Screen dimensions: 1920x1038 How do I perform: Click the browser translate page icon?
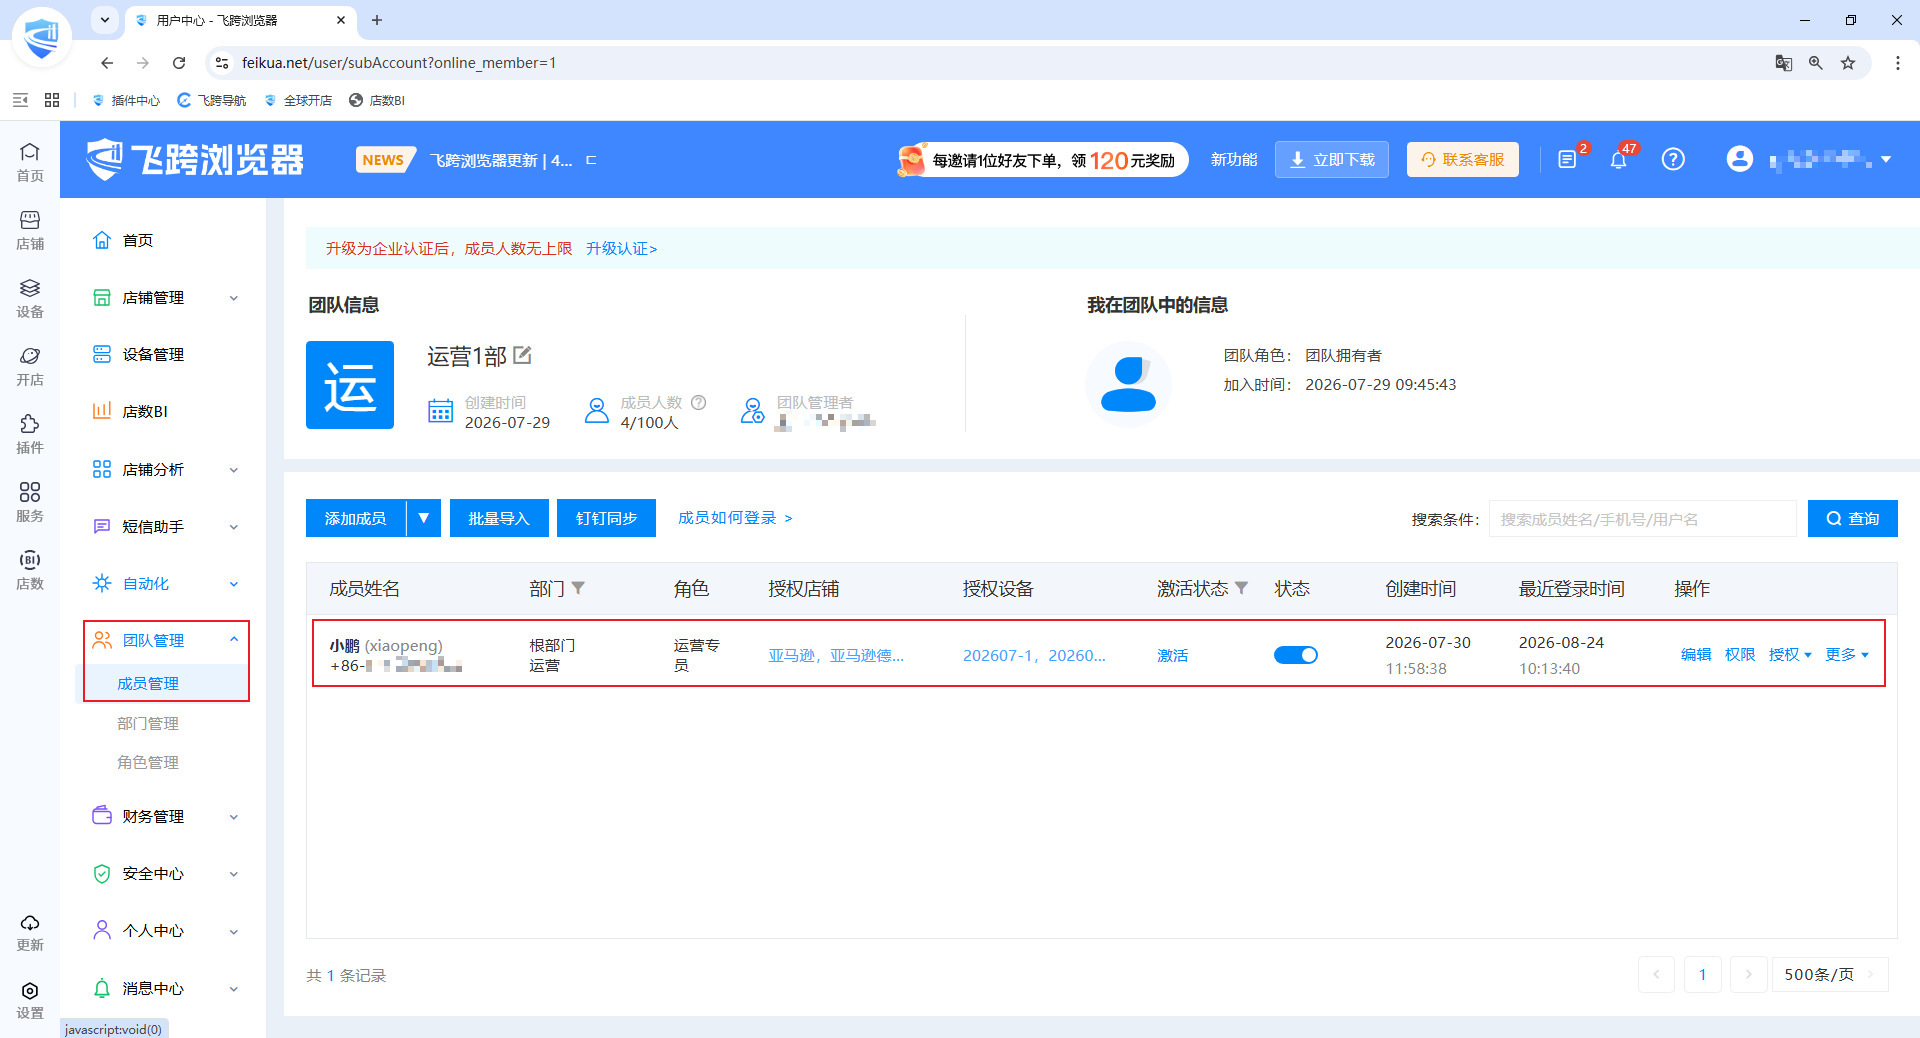click(x=1784, y=63)
